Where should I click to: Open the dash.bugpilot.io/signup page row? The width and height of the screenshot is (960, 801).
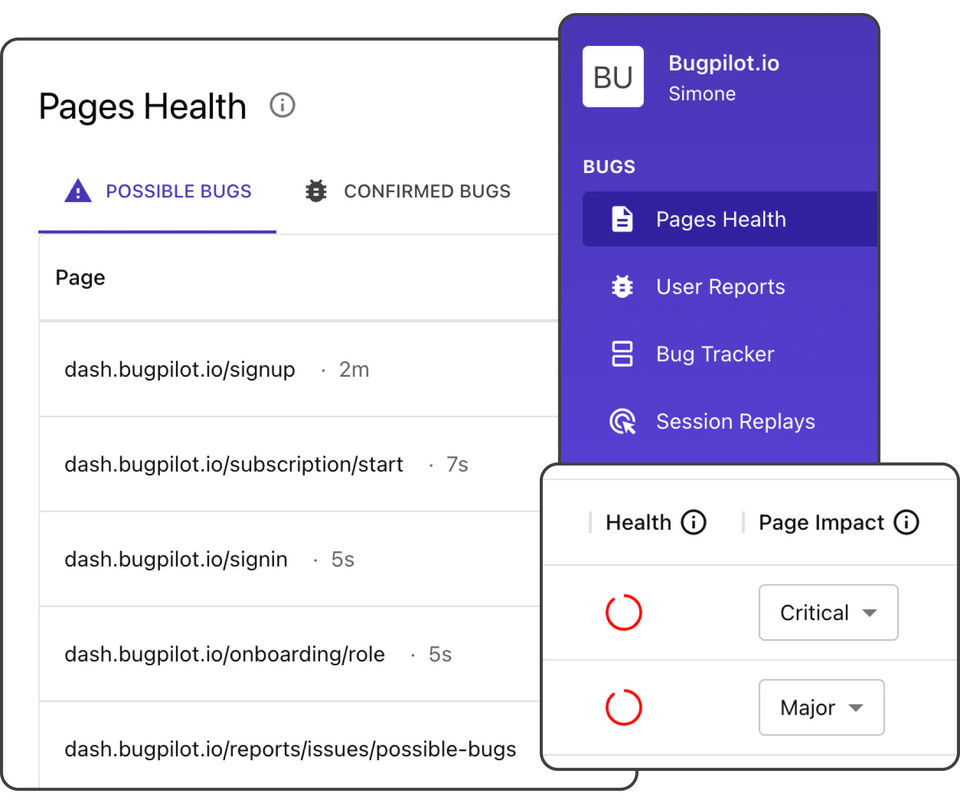point(180,370)
